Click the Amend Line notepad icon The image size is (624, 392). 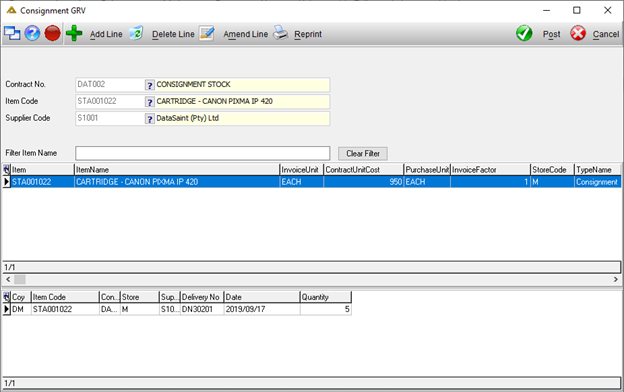pos(207,33)
